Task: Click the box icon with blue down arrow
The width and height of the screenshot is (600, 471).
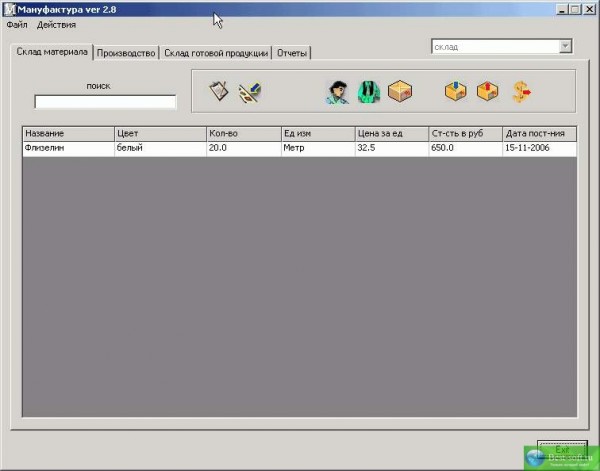Action: [456, 92]
